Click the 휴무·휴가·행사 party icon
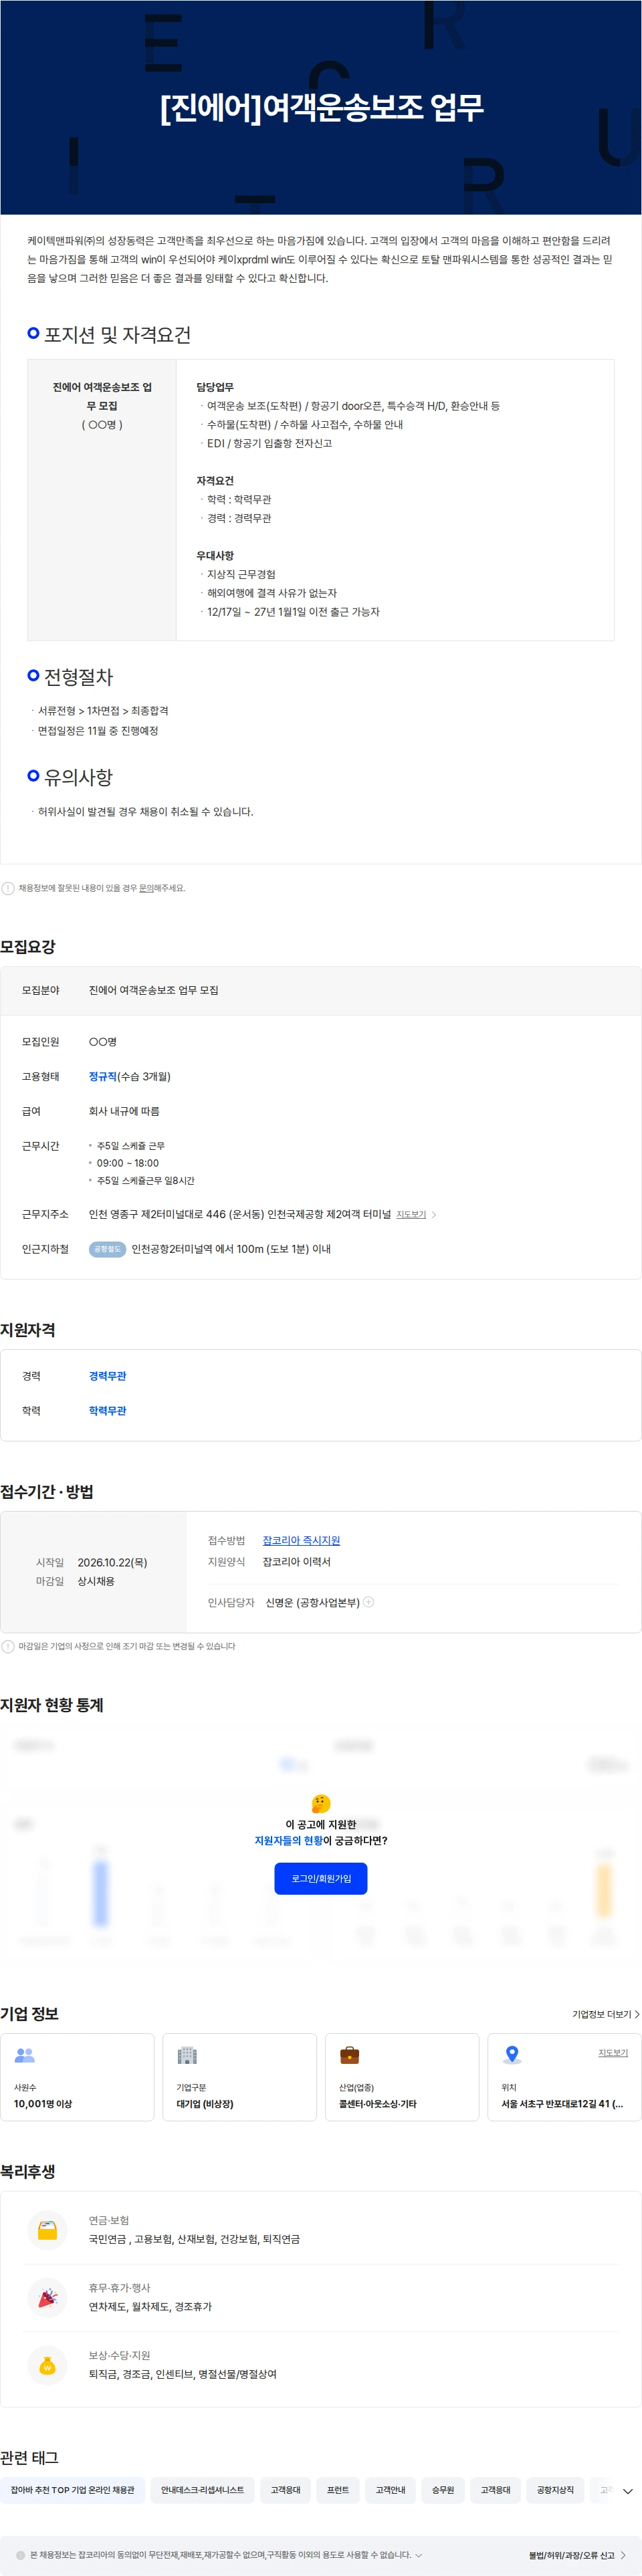 coord(47,2297)
